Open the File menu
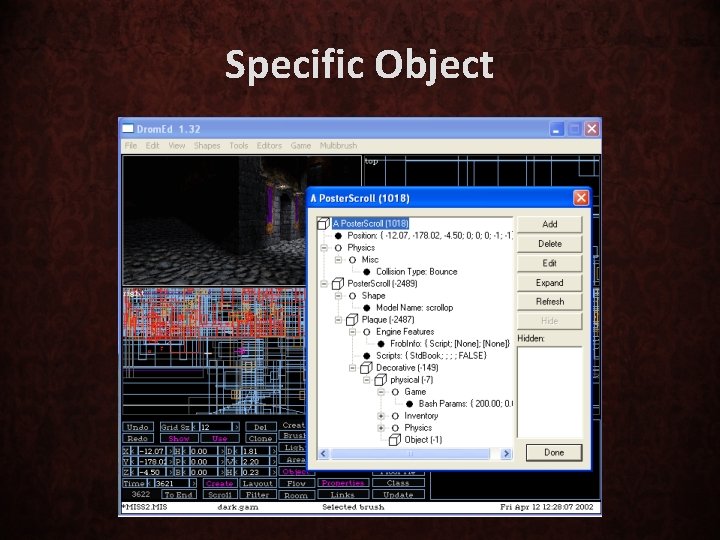 point(131,146)
